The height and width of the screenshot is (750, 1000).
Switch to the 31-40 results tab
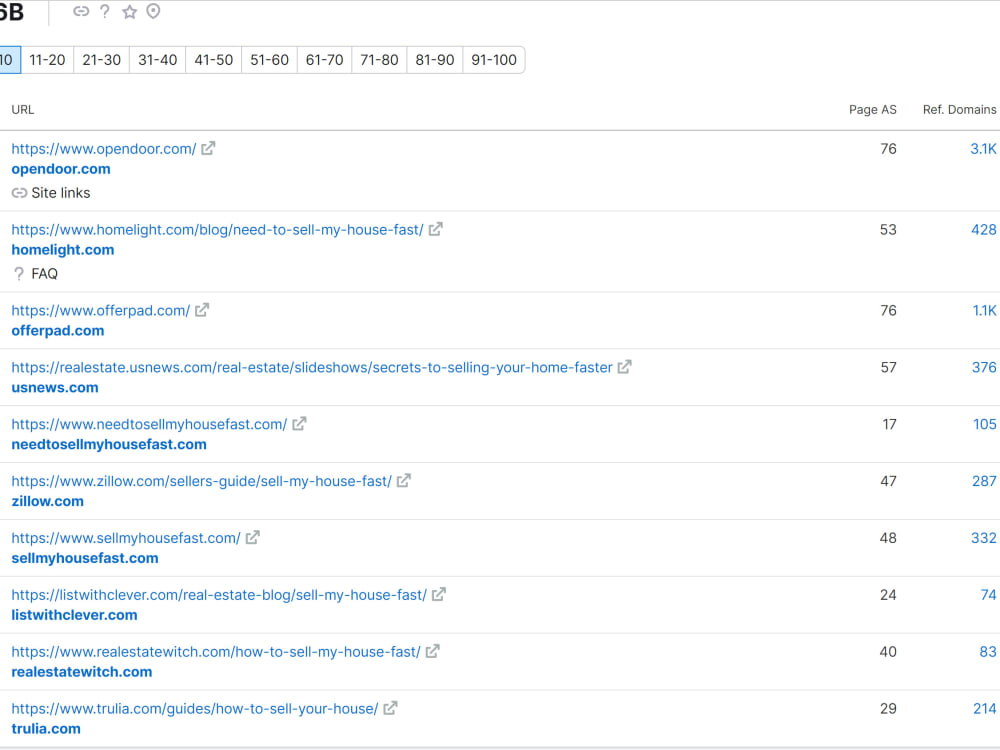(158, 60)
